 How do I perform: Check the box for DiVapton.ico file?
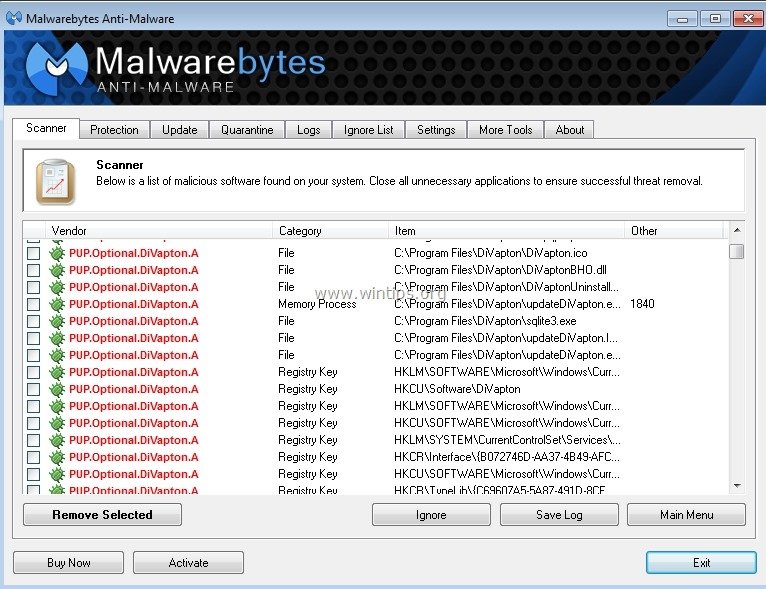33,253
